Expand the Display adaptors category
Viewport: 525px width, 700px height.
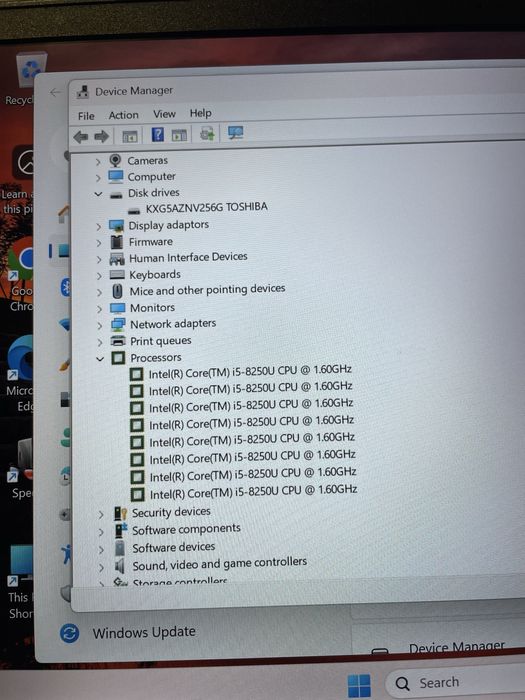click(99, 227)
